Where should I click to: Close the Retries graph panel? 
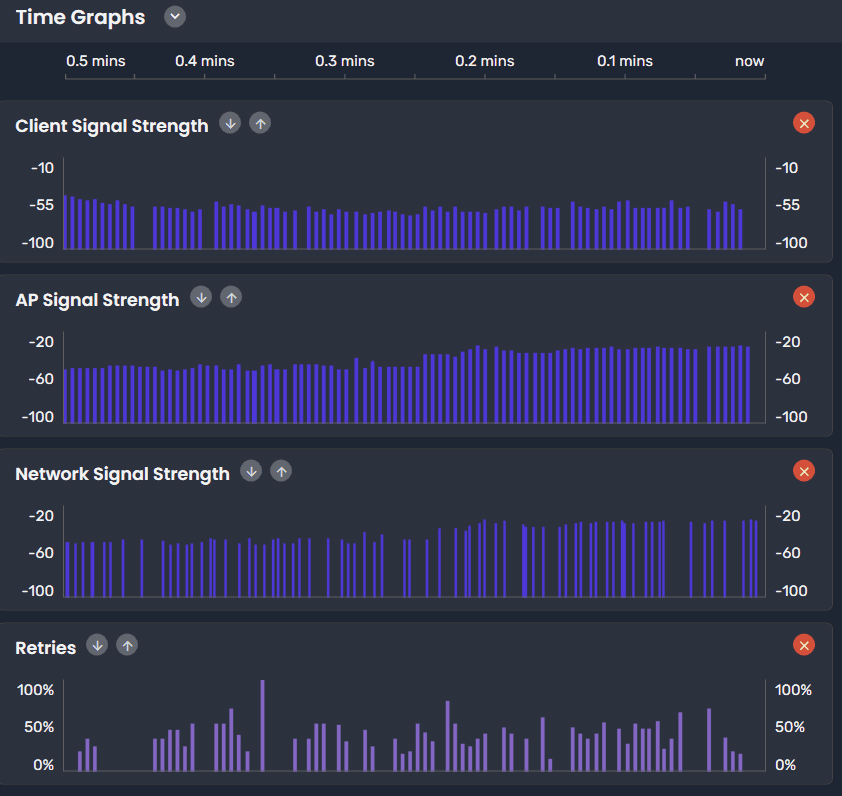804,645
